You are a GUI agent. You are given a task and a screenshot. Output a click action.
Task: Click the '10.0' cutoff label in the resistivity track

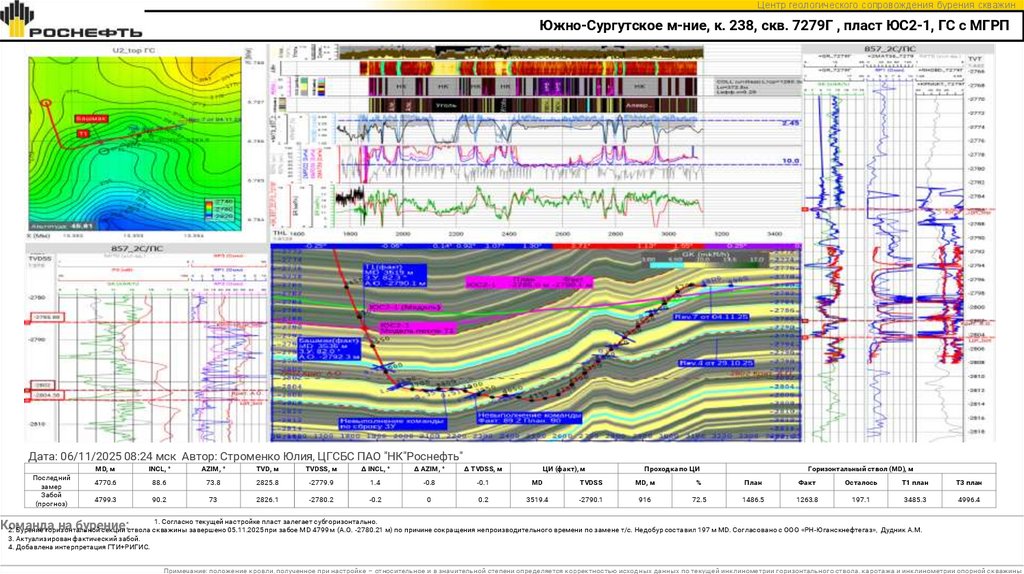(790, 161)
